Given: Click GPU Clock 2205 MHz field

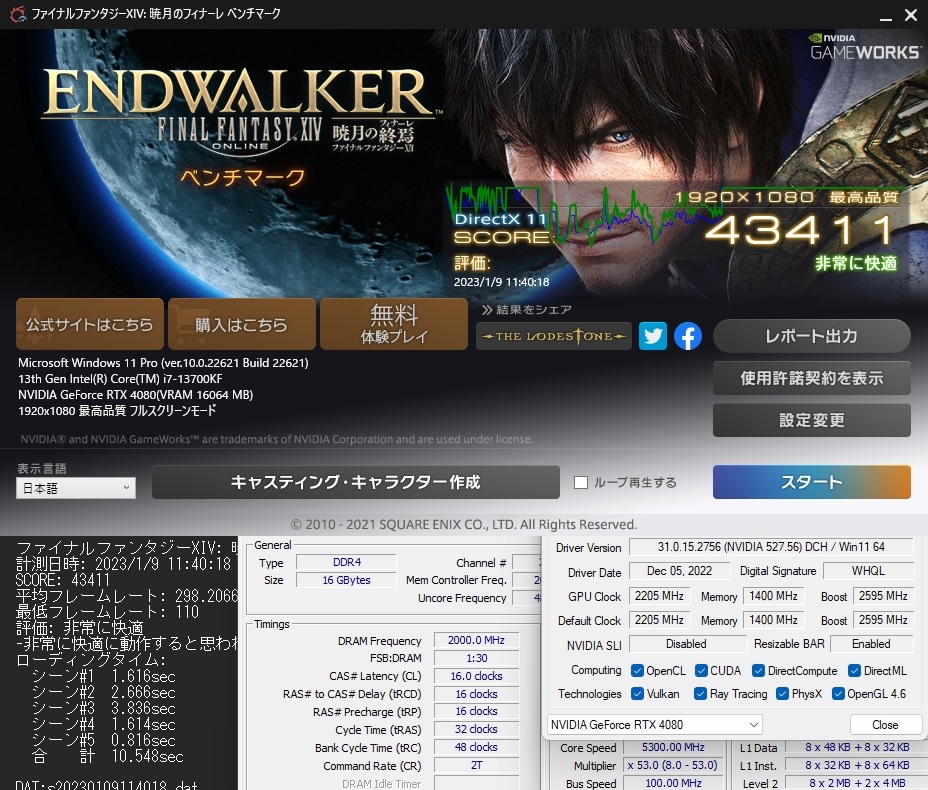Looking at the screenshot, I should (x=659, y=596).
